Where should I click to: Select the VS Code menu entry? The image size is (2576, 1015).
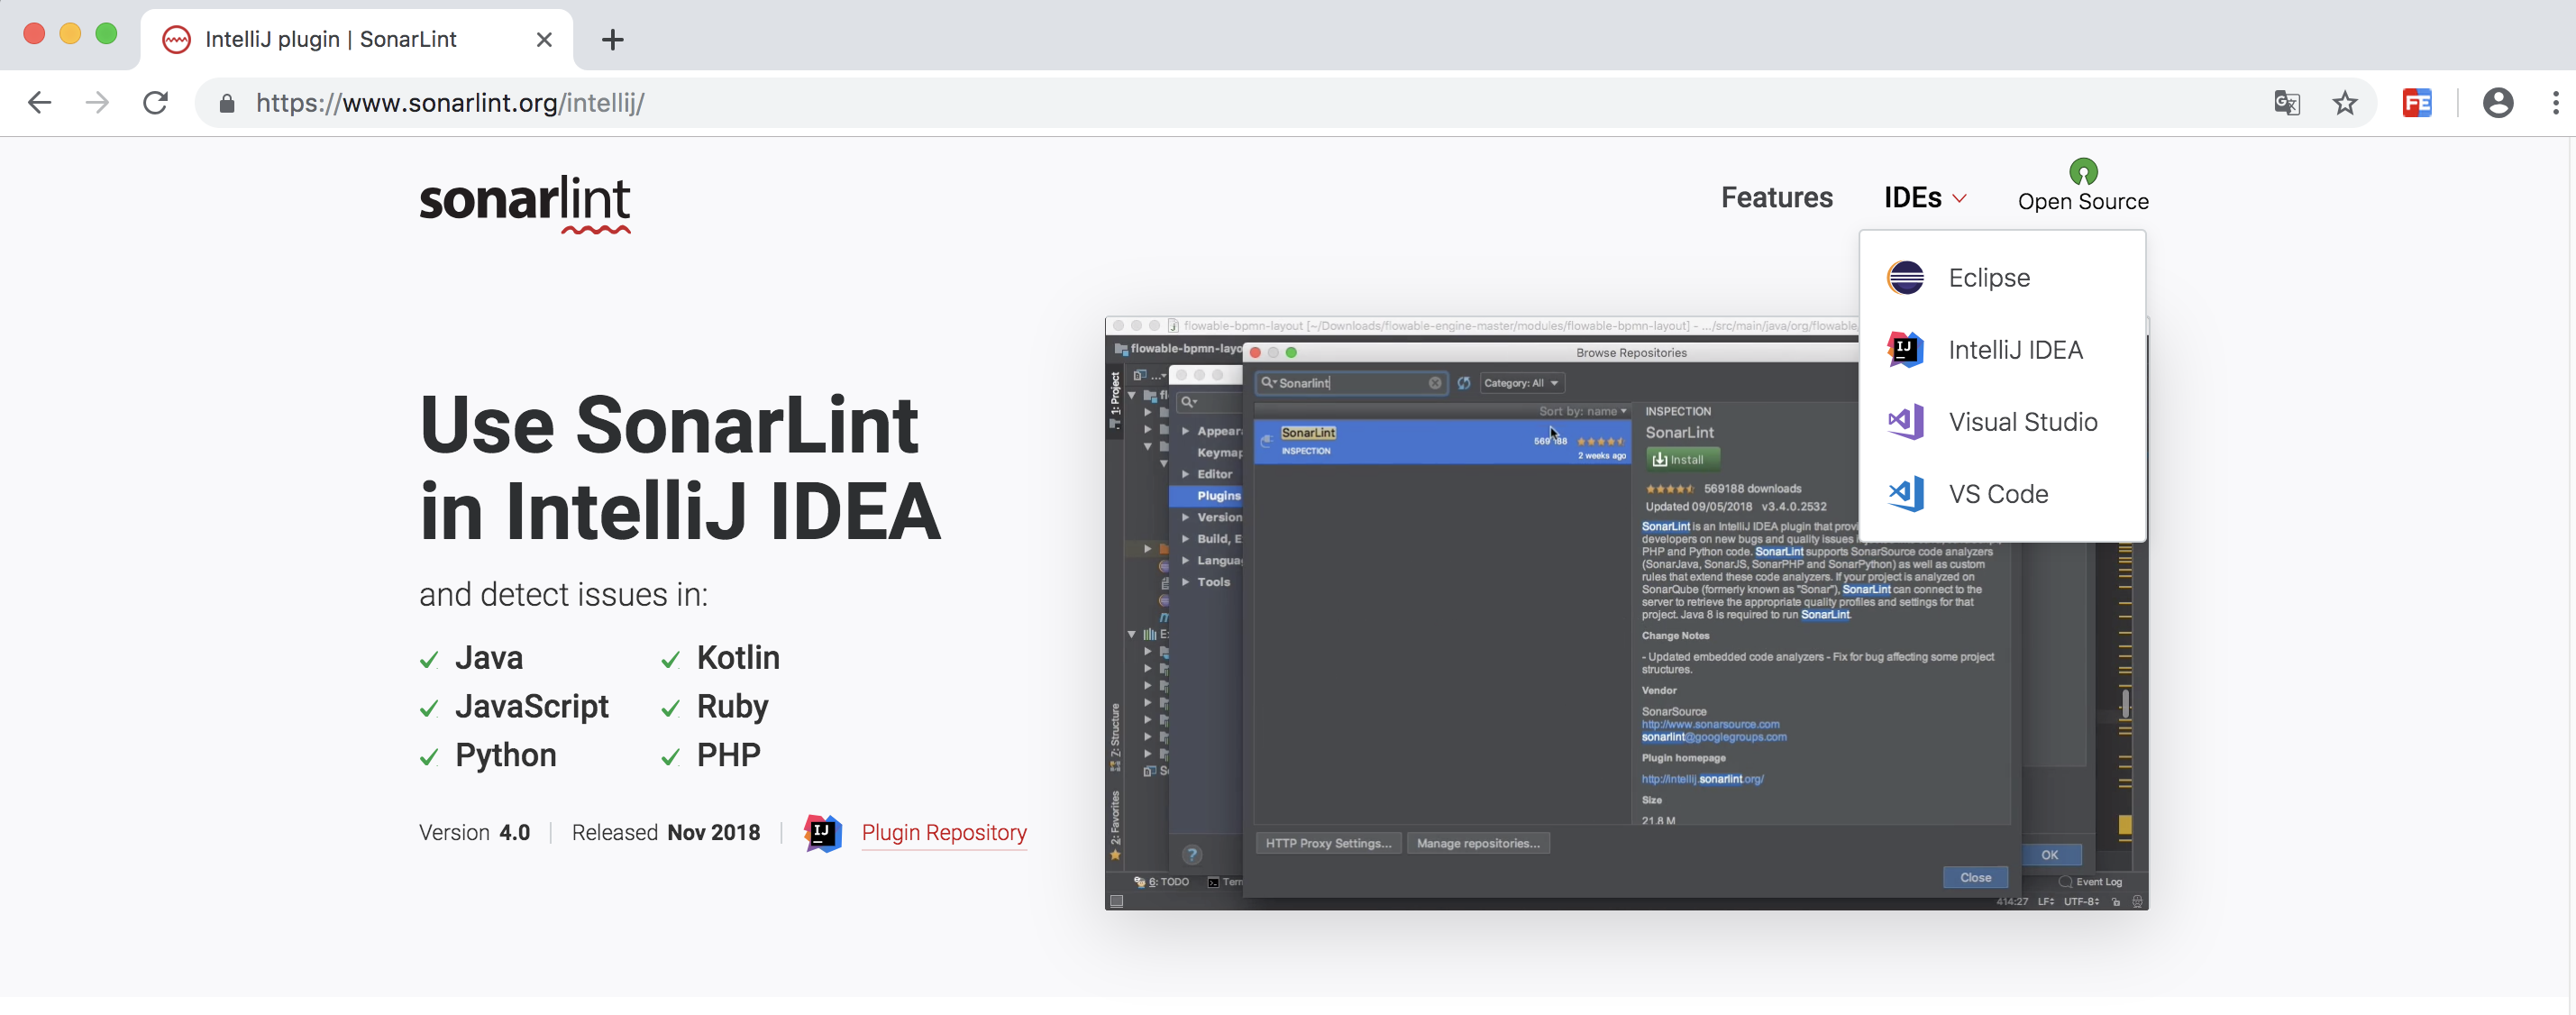click(x=1998, y=494)
